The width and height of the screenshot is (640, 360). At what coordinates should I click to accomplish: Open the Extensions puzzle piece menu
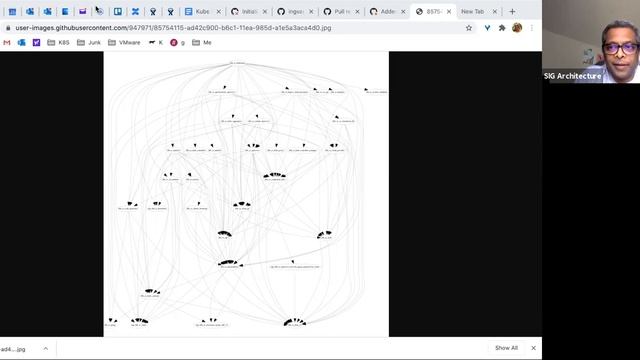click(502, 28)
